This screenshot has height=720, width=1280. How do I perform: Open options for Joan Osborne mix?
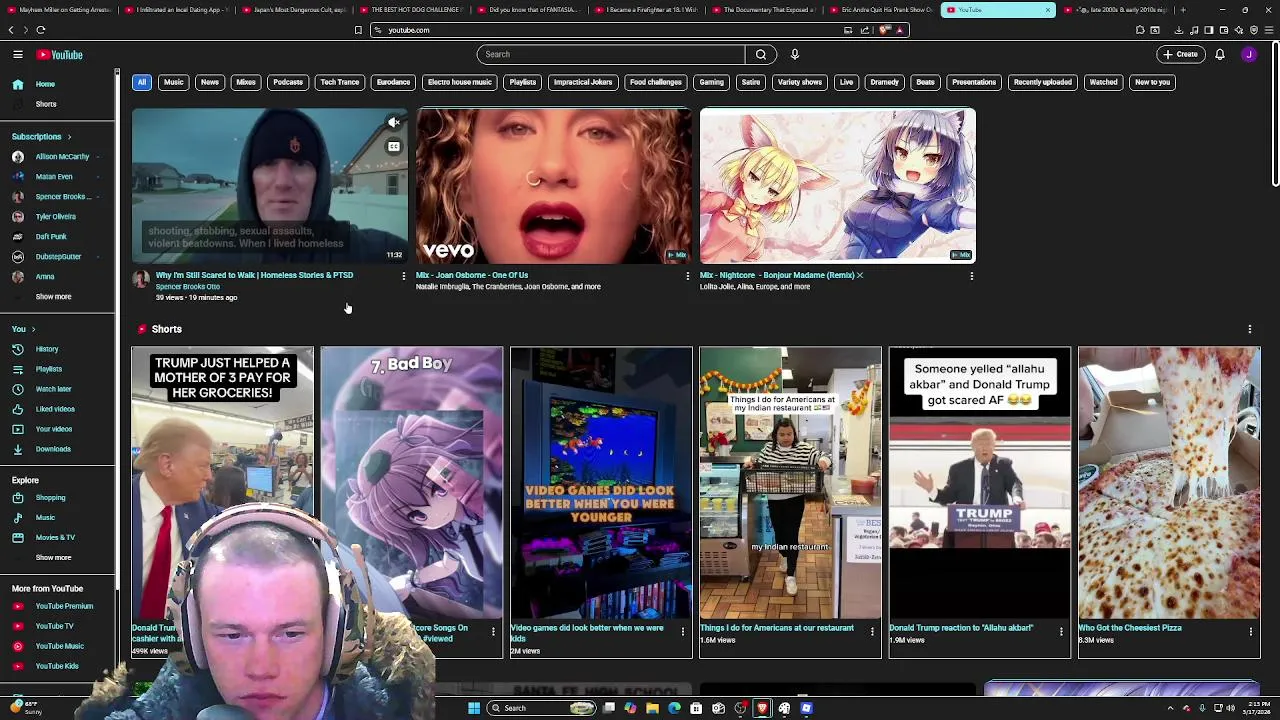(x=687, y=276)
